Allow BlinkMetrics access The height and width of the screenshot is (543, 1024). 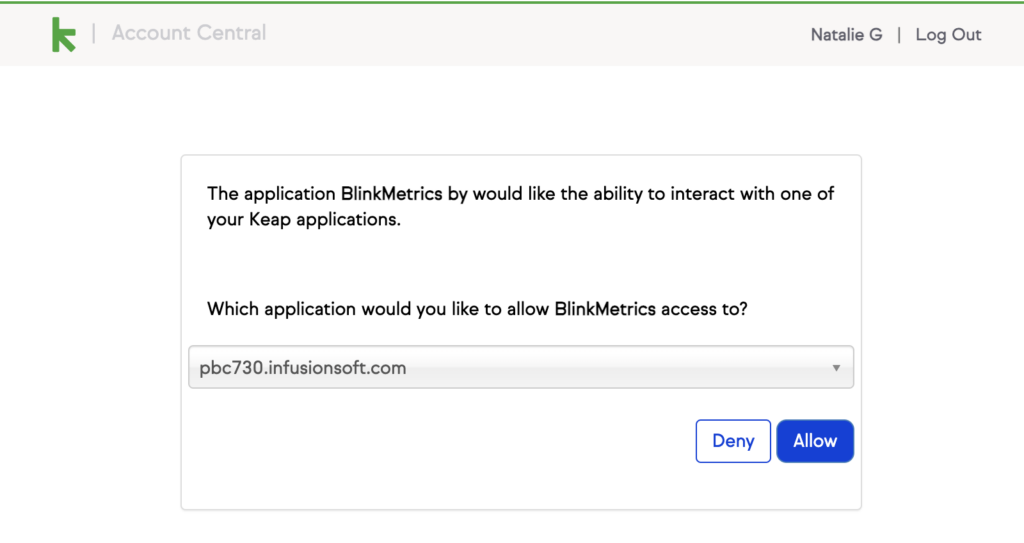[x=815, y=441]
